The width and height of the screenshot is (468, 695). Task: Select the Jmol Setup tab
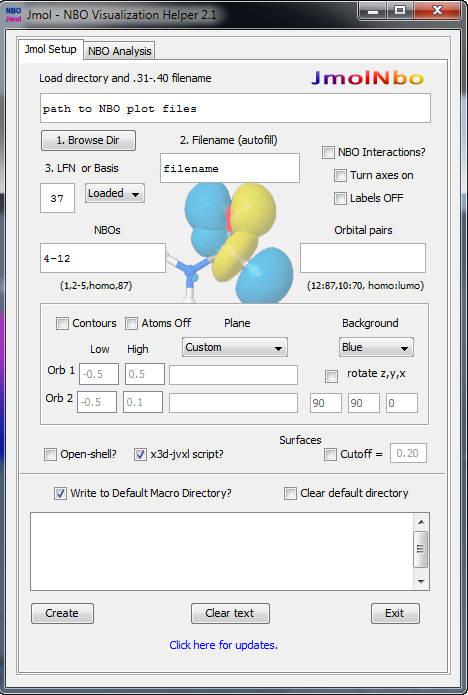click(x=51, y=49)
